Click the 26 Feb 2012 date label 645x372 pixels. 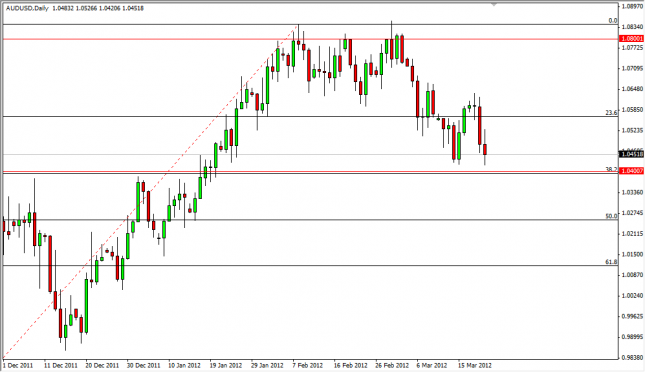[392, 365]
